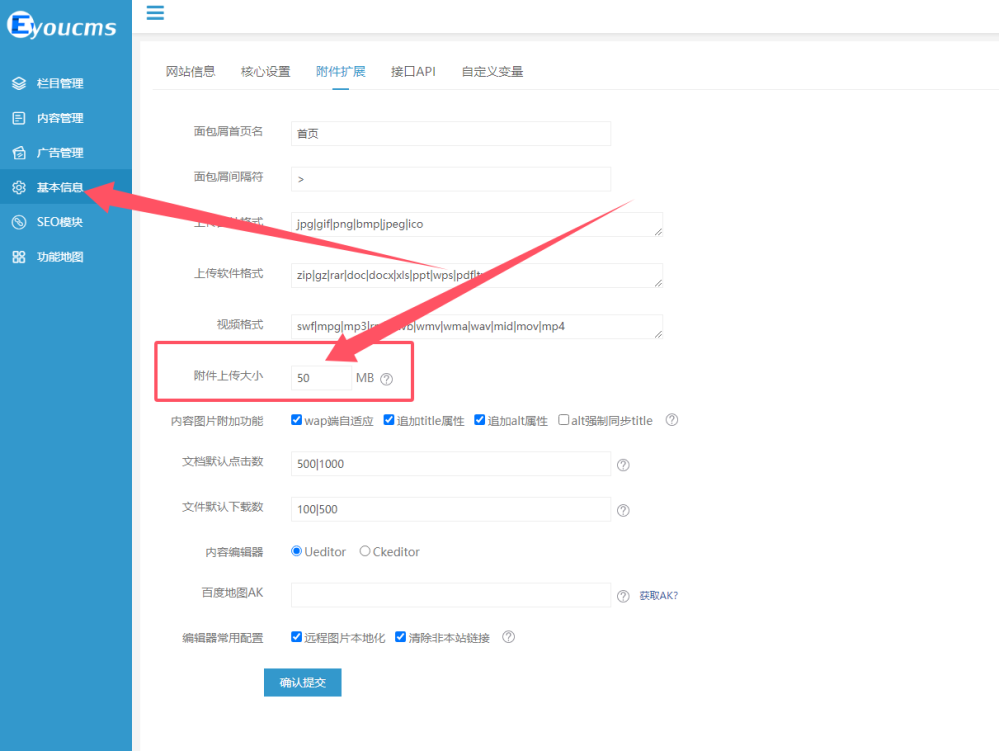999x751 pixels.
Task: Enable the alt强制同步title checkbox
Action: pyautogui.click(x=563, y=420)
